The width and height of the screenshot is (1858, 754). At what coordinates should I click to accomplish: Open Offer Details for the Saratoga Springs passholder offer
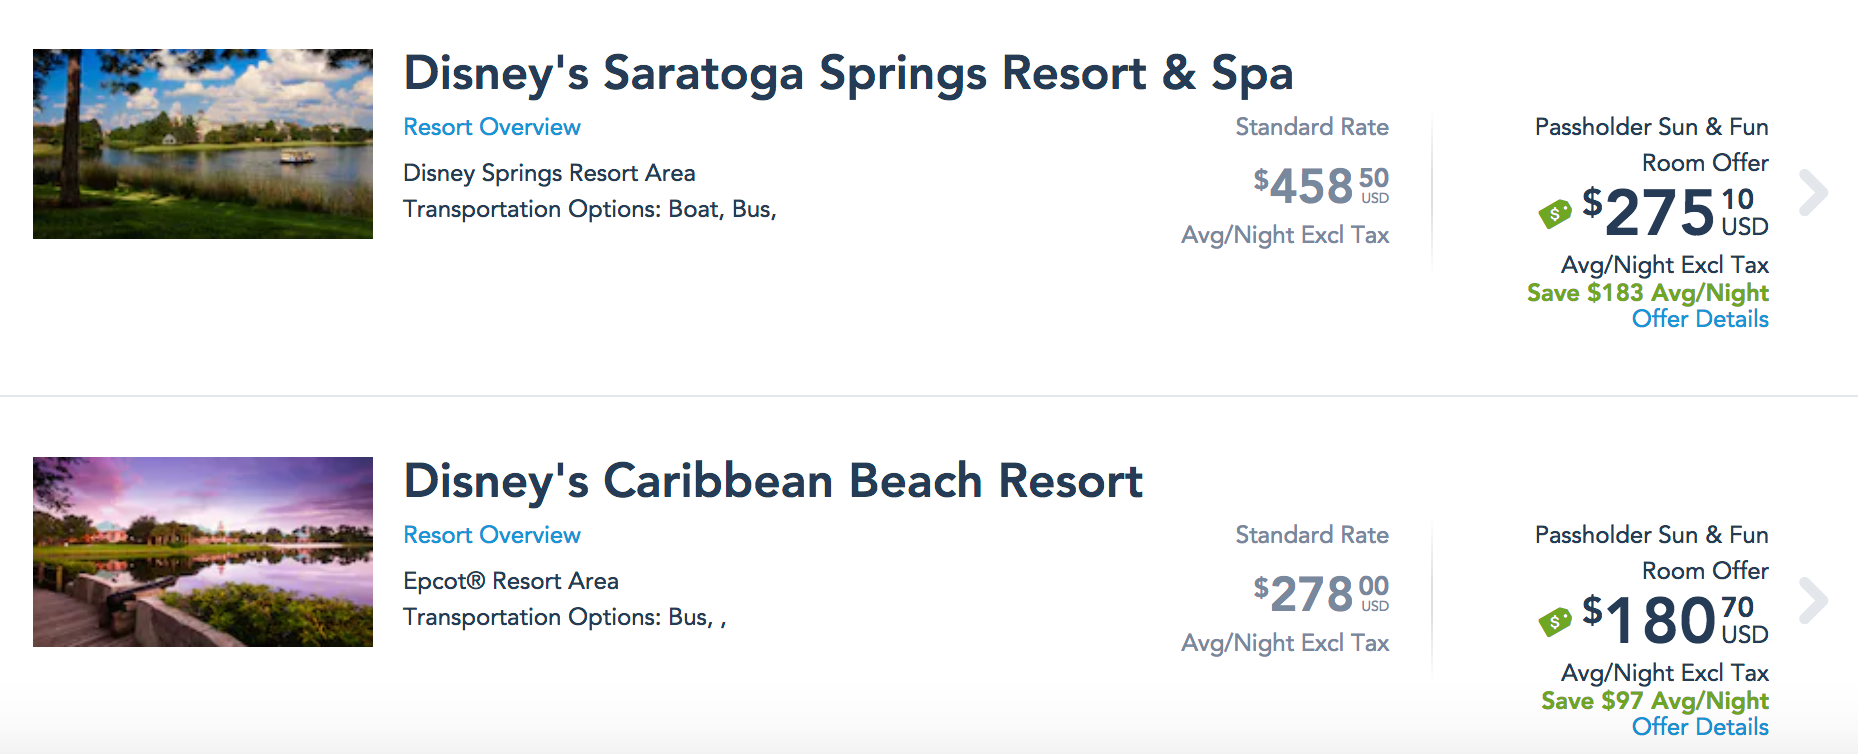pos(1700,319)
